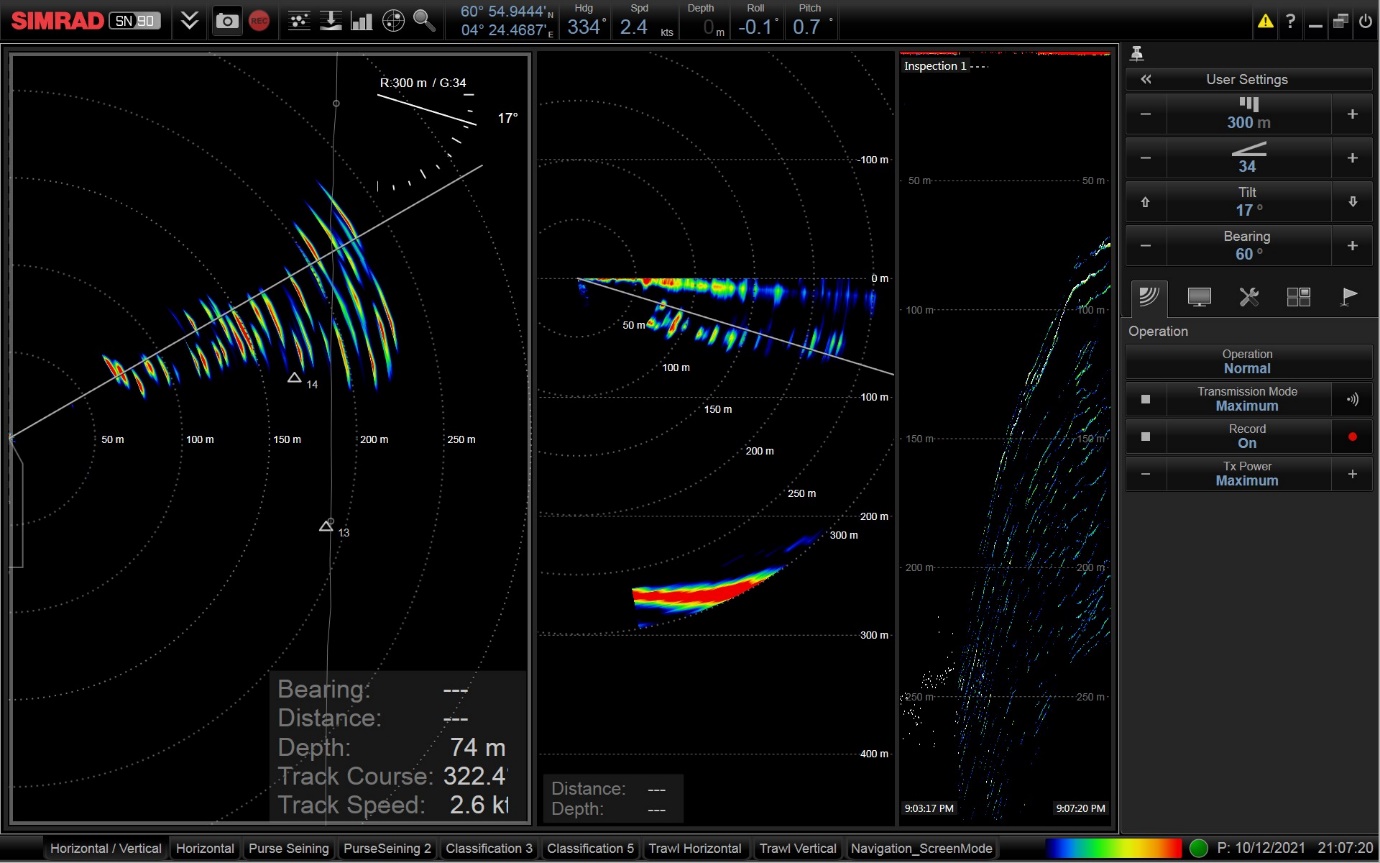Switch to the Setup wrench-tools tab icon
The width and height of the screenshot is (1380, 863).
pos(1248,297)
